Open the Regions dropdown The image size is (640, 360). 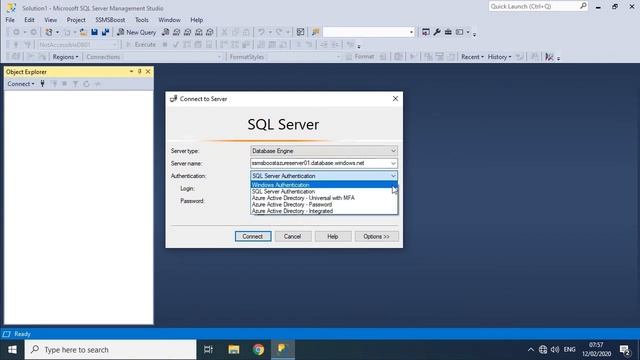[65, 57]
